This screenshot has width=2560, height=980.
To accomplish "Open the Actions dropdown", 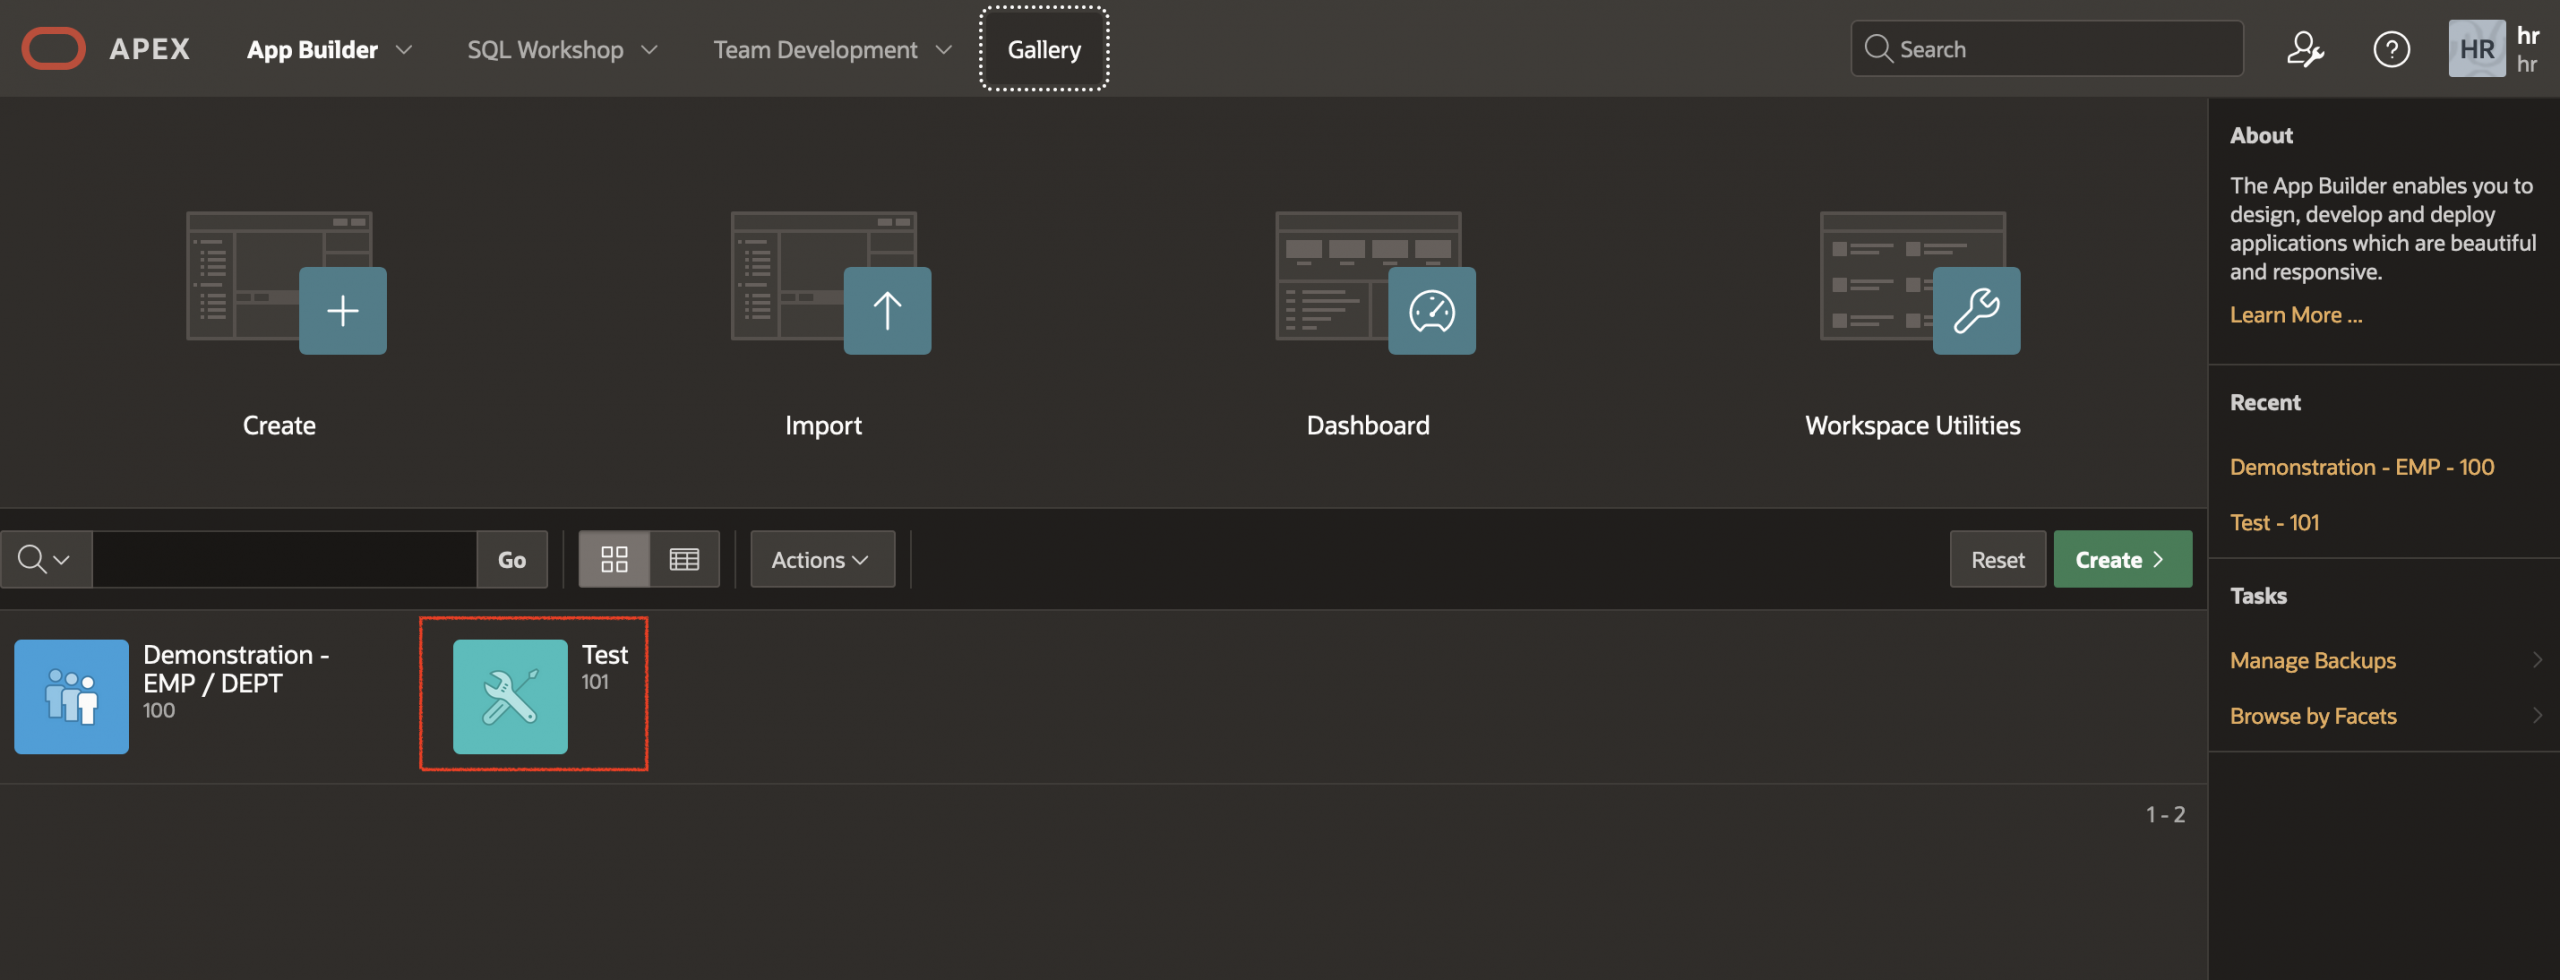I will coord(821,559).
